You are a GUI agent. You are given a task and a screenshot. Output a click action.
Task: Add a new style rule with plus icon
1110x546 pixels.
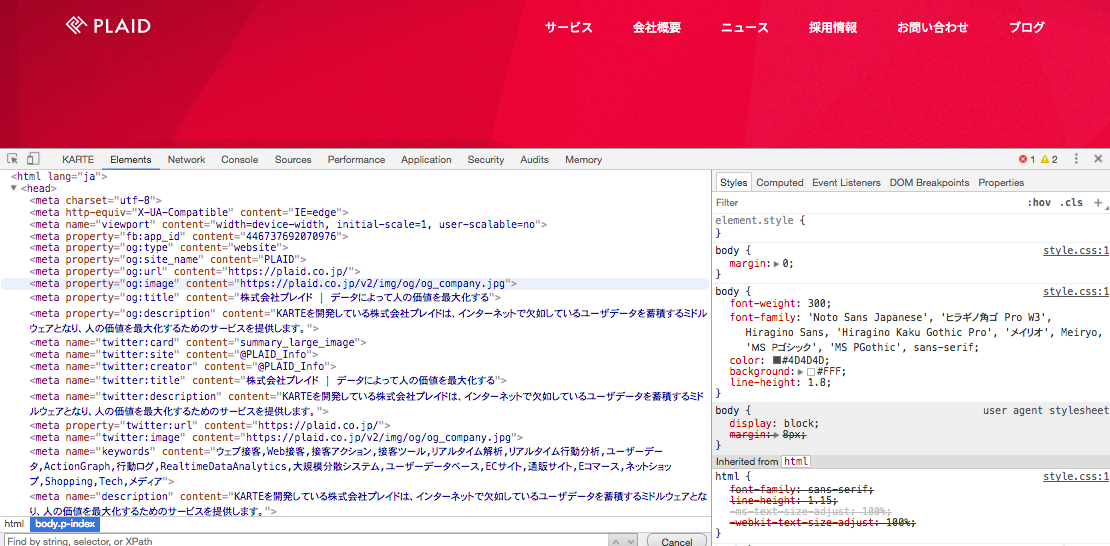point(1098,202)
